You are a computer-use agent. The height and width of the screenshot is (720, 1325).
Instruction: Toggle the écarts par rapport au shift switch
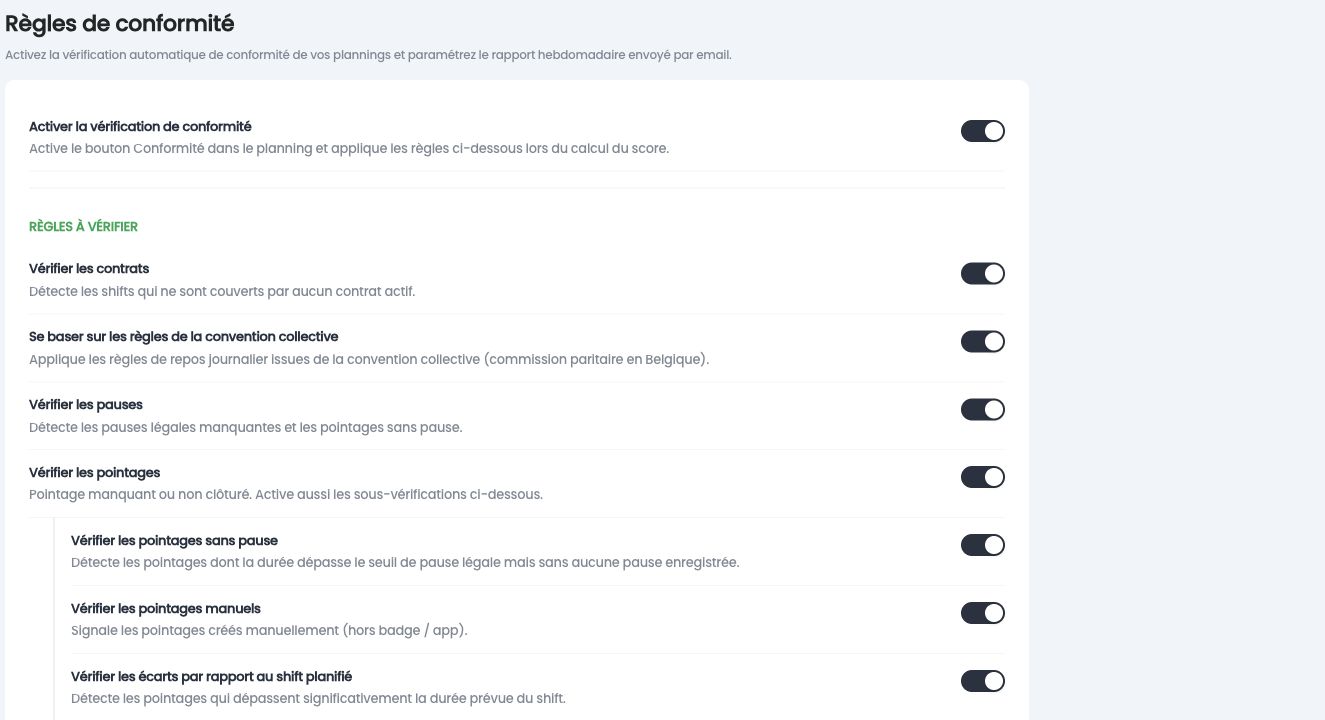982,681
